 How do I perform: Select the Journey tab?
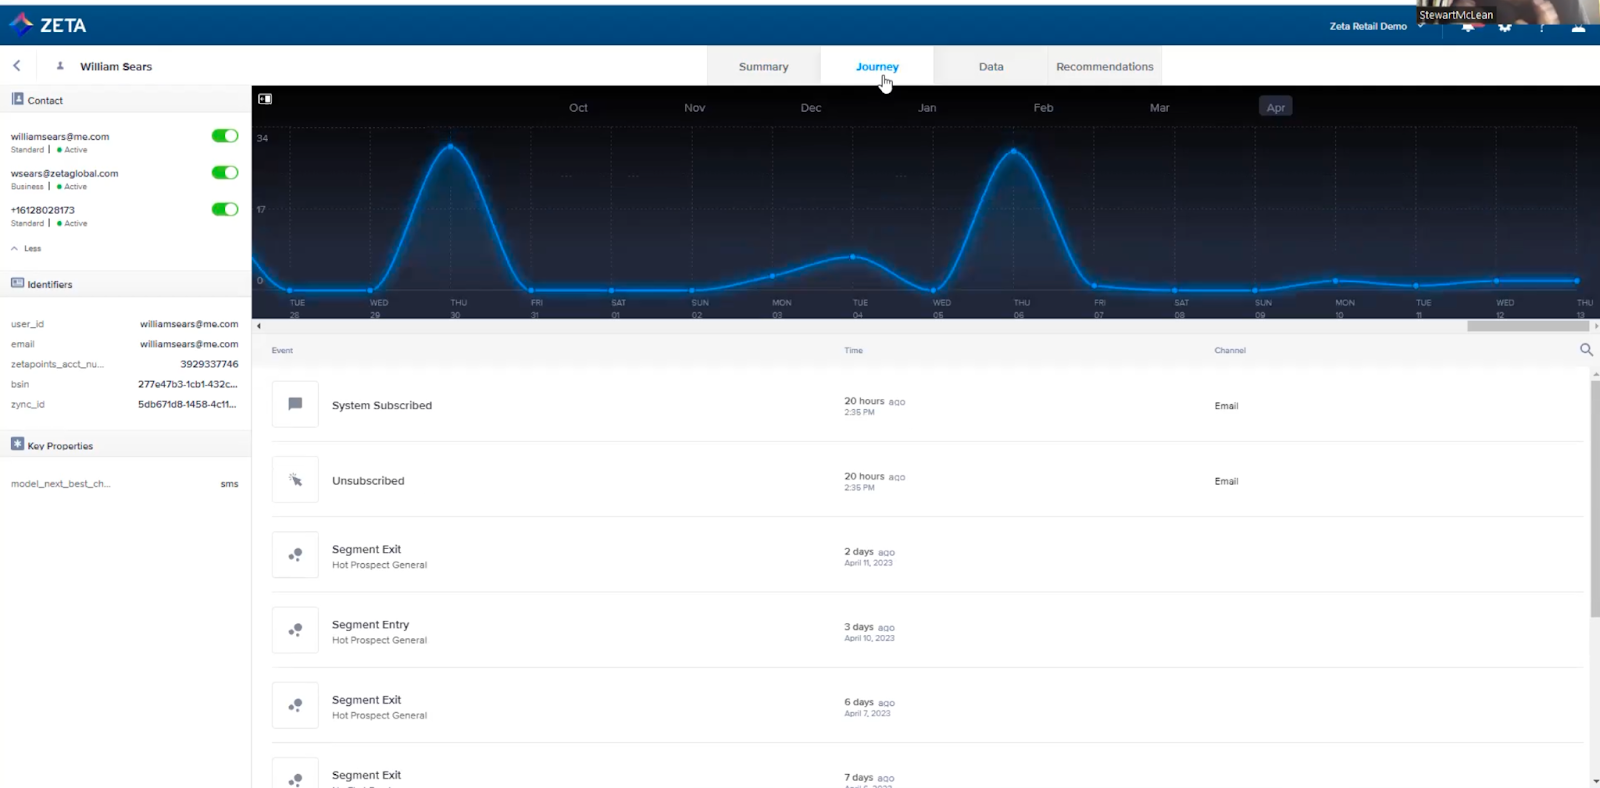pos(877,66)
